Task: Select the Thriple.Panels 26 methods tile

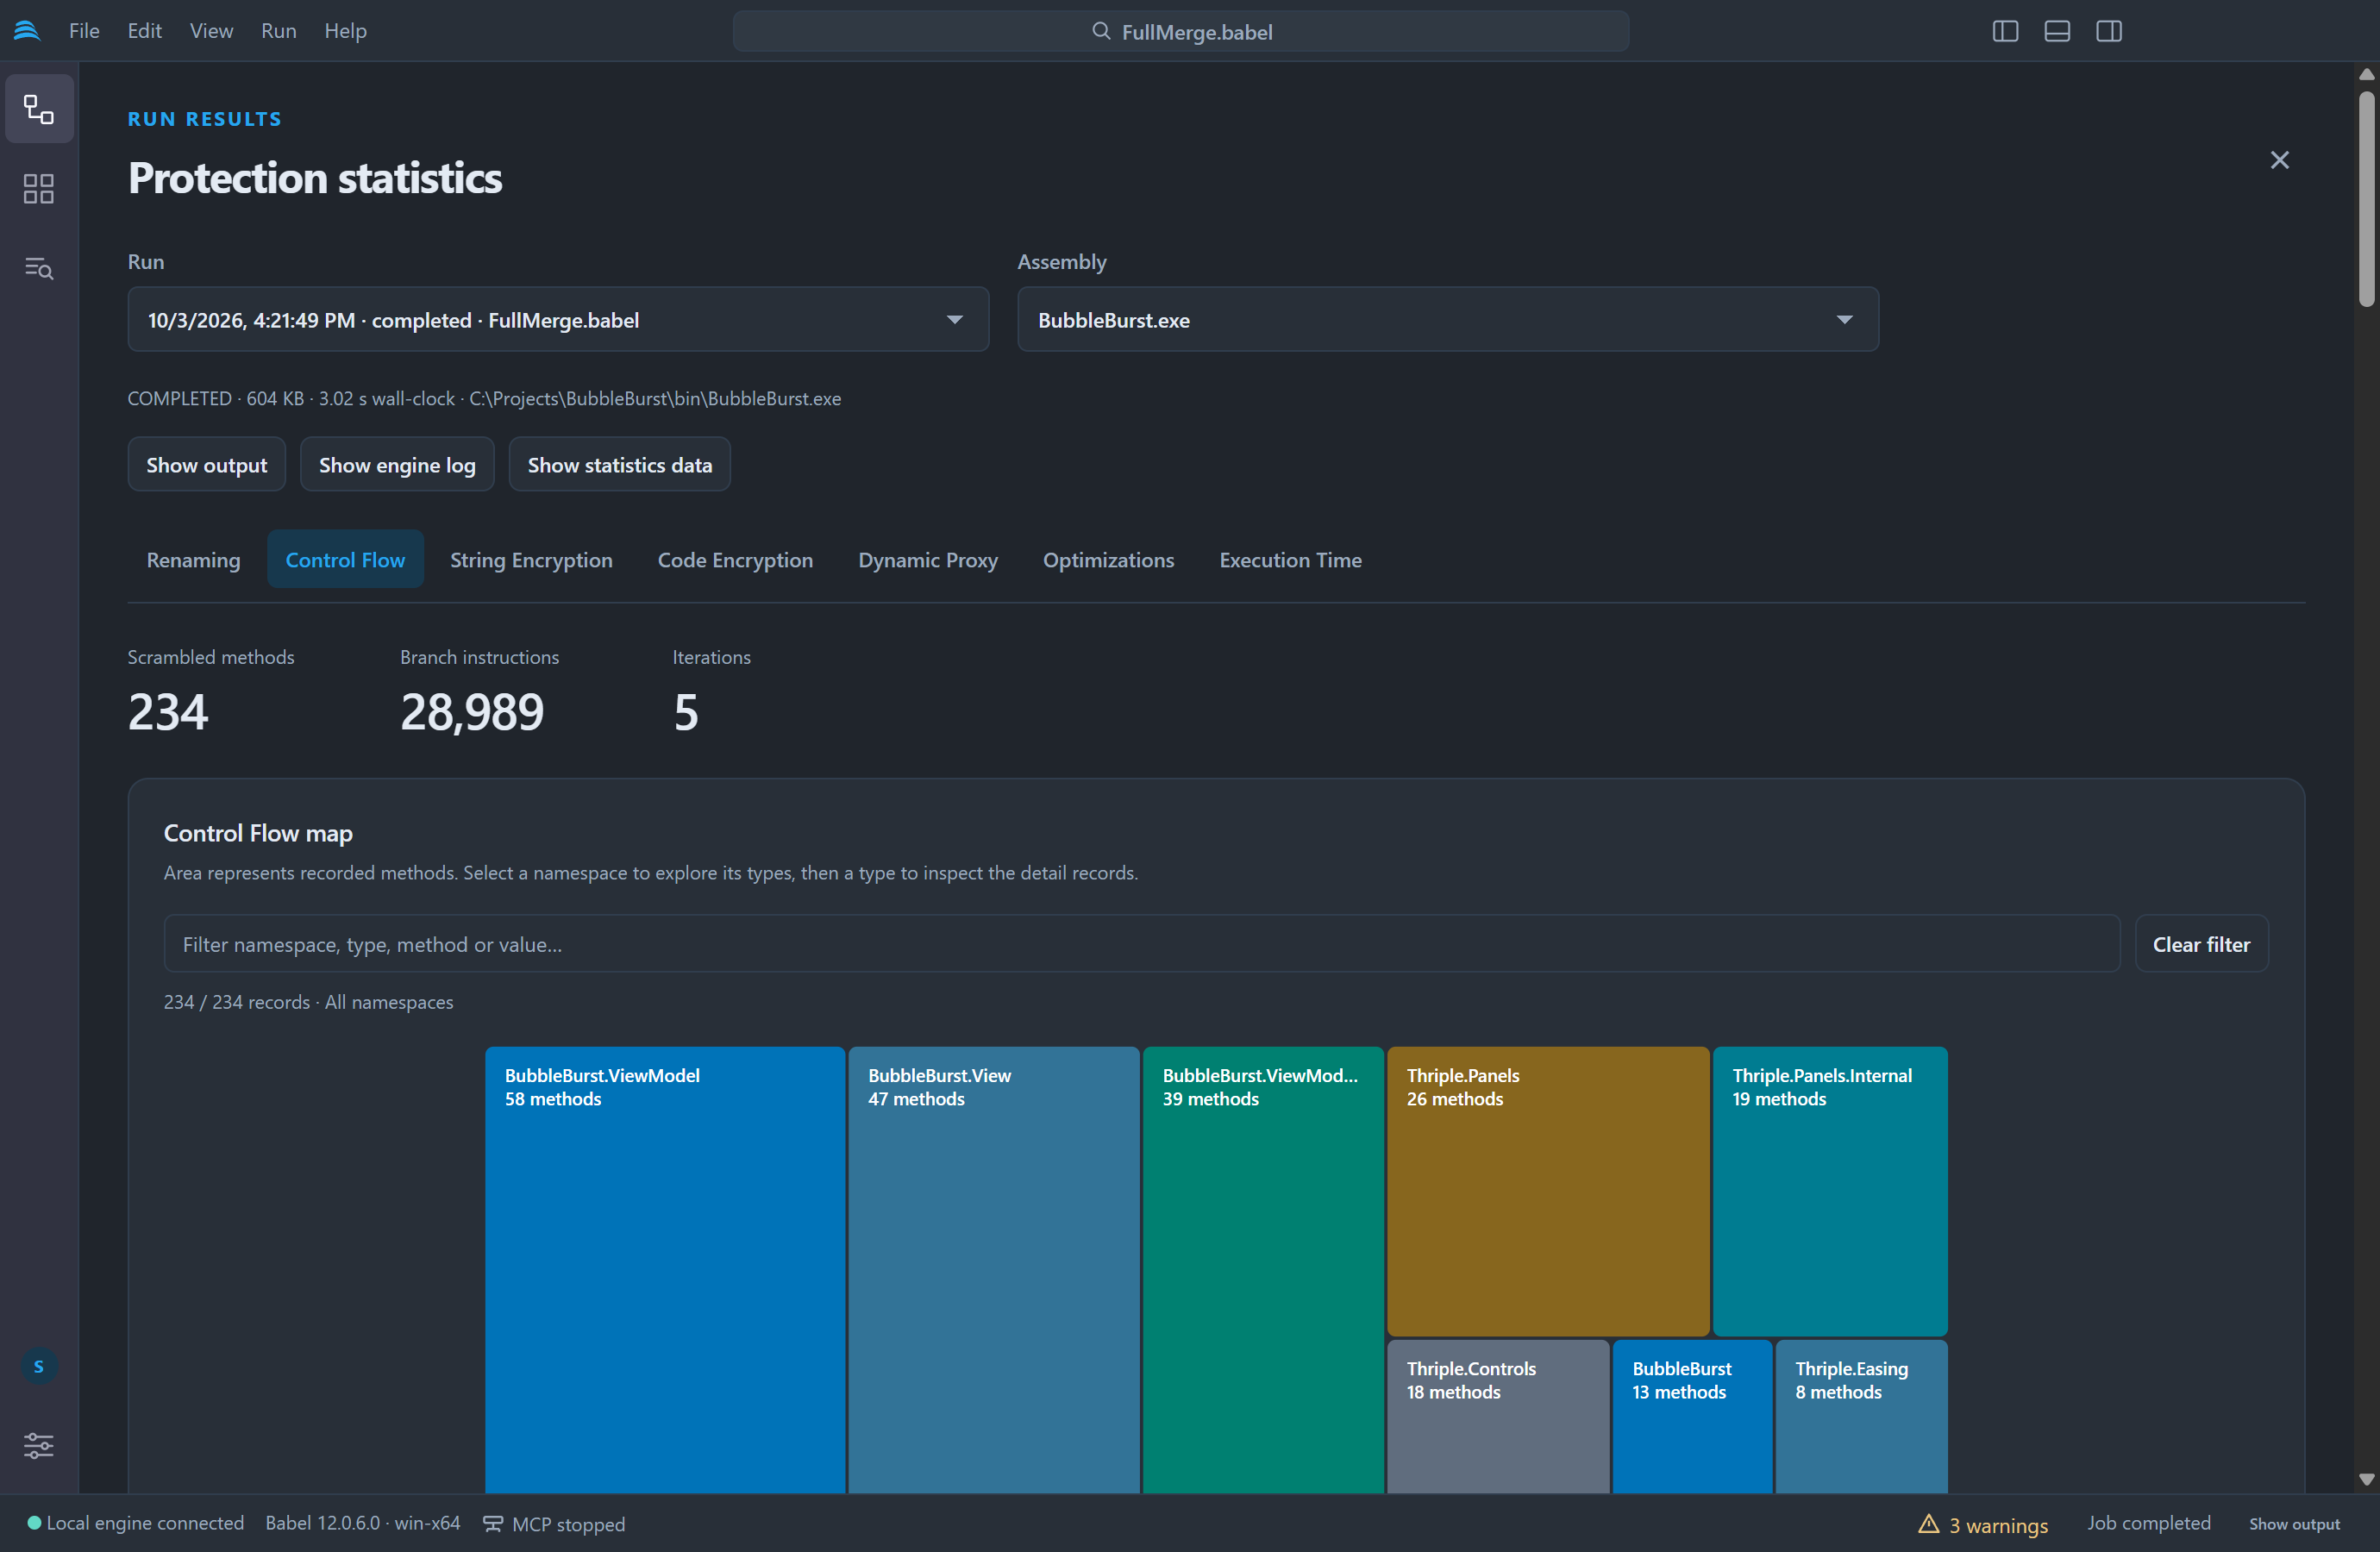Action: coord(1548,1191)
